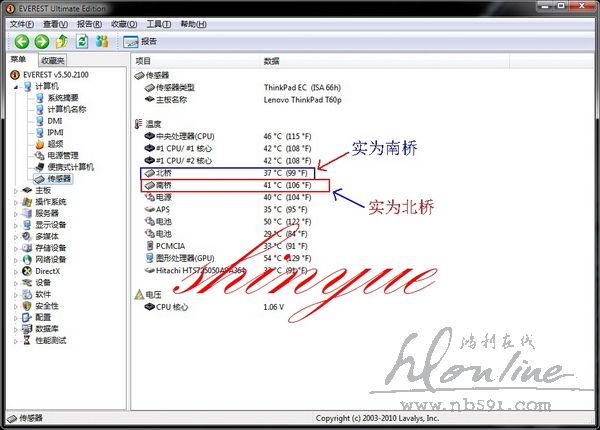
Task: Select the APS temperature row
Action: click(x=226, y=210)
